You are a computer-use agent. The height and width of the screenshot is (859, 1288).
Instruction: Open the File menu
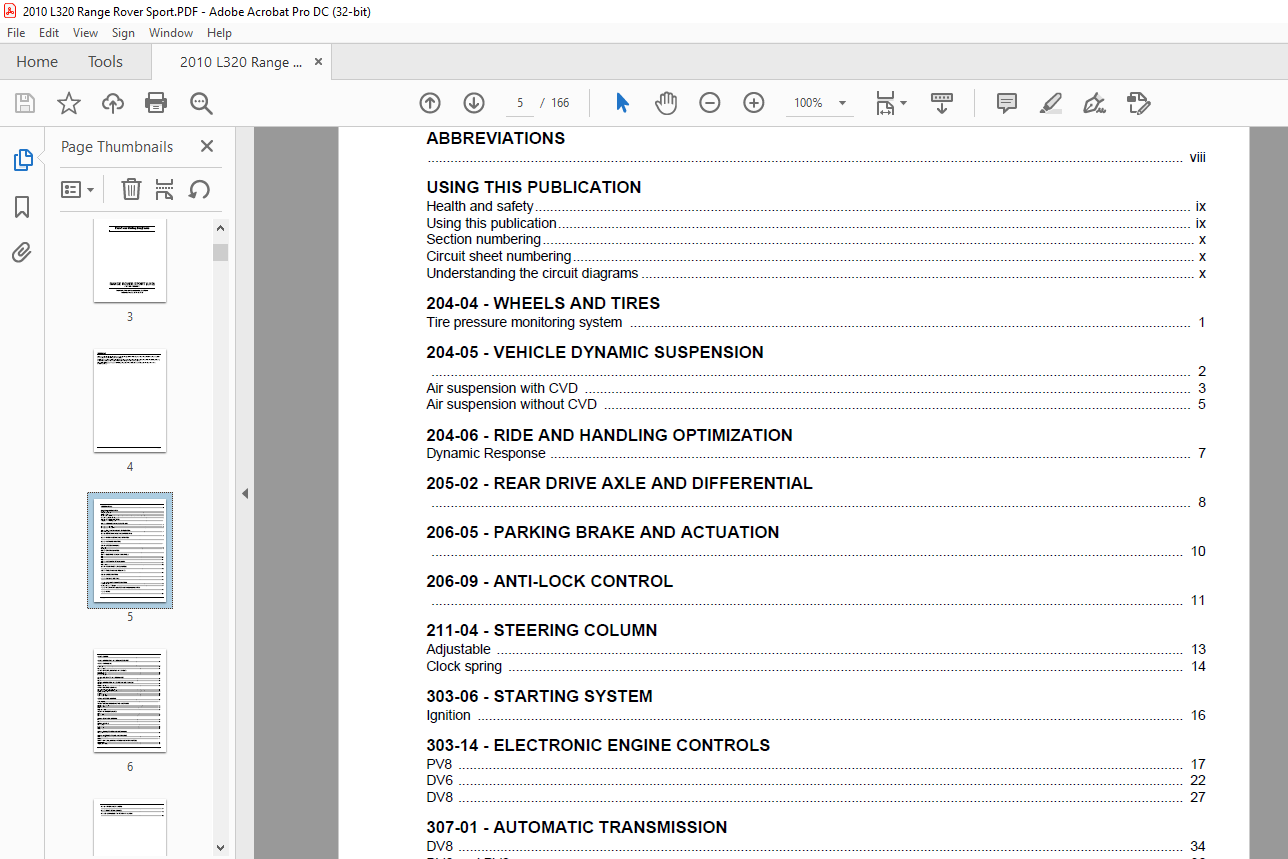[x=16, y=33]
